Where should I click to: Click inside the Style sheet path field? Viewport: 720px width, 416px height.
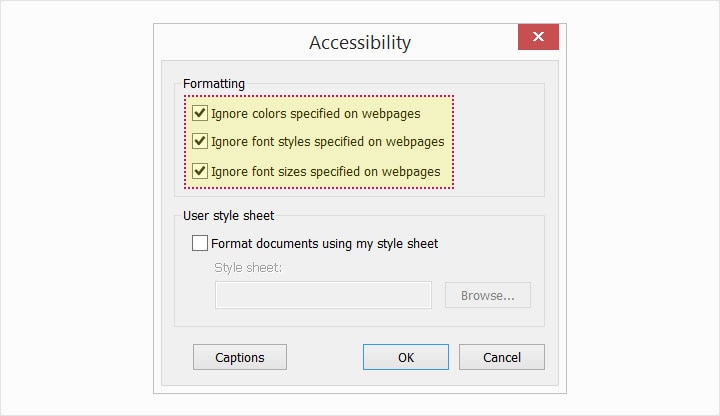click(x=323, y=295)
